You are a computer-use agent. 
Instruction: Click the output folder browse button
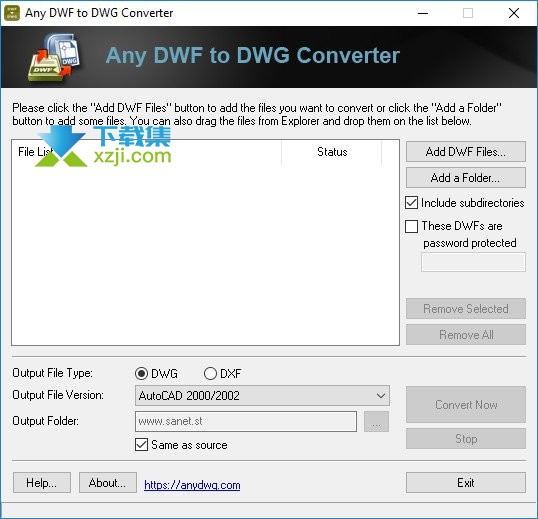point(376,422)
